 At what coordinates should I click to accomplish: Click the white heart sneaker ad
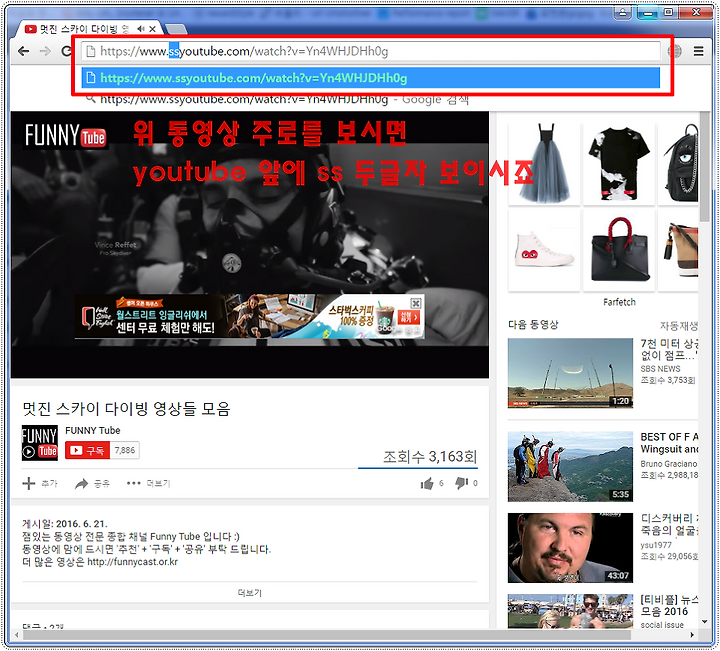coord(545,250)
